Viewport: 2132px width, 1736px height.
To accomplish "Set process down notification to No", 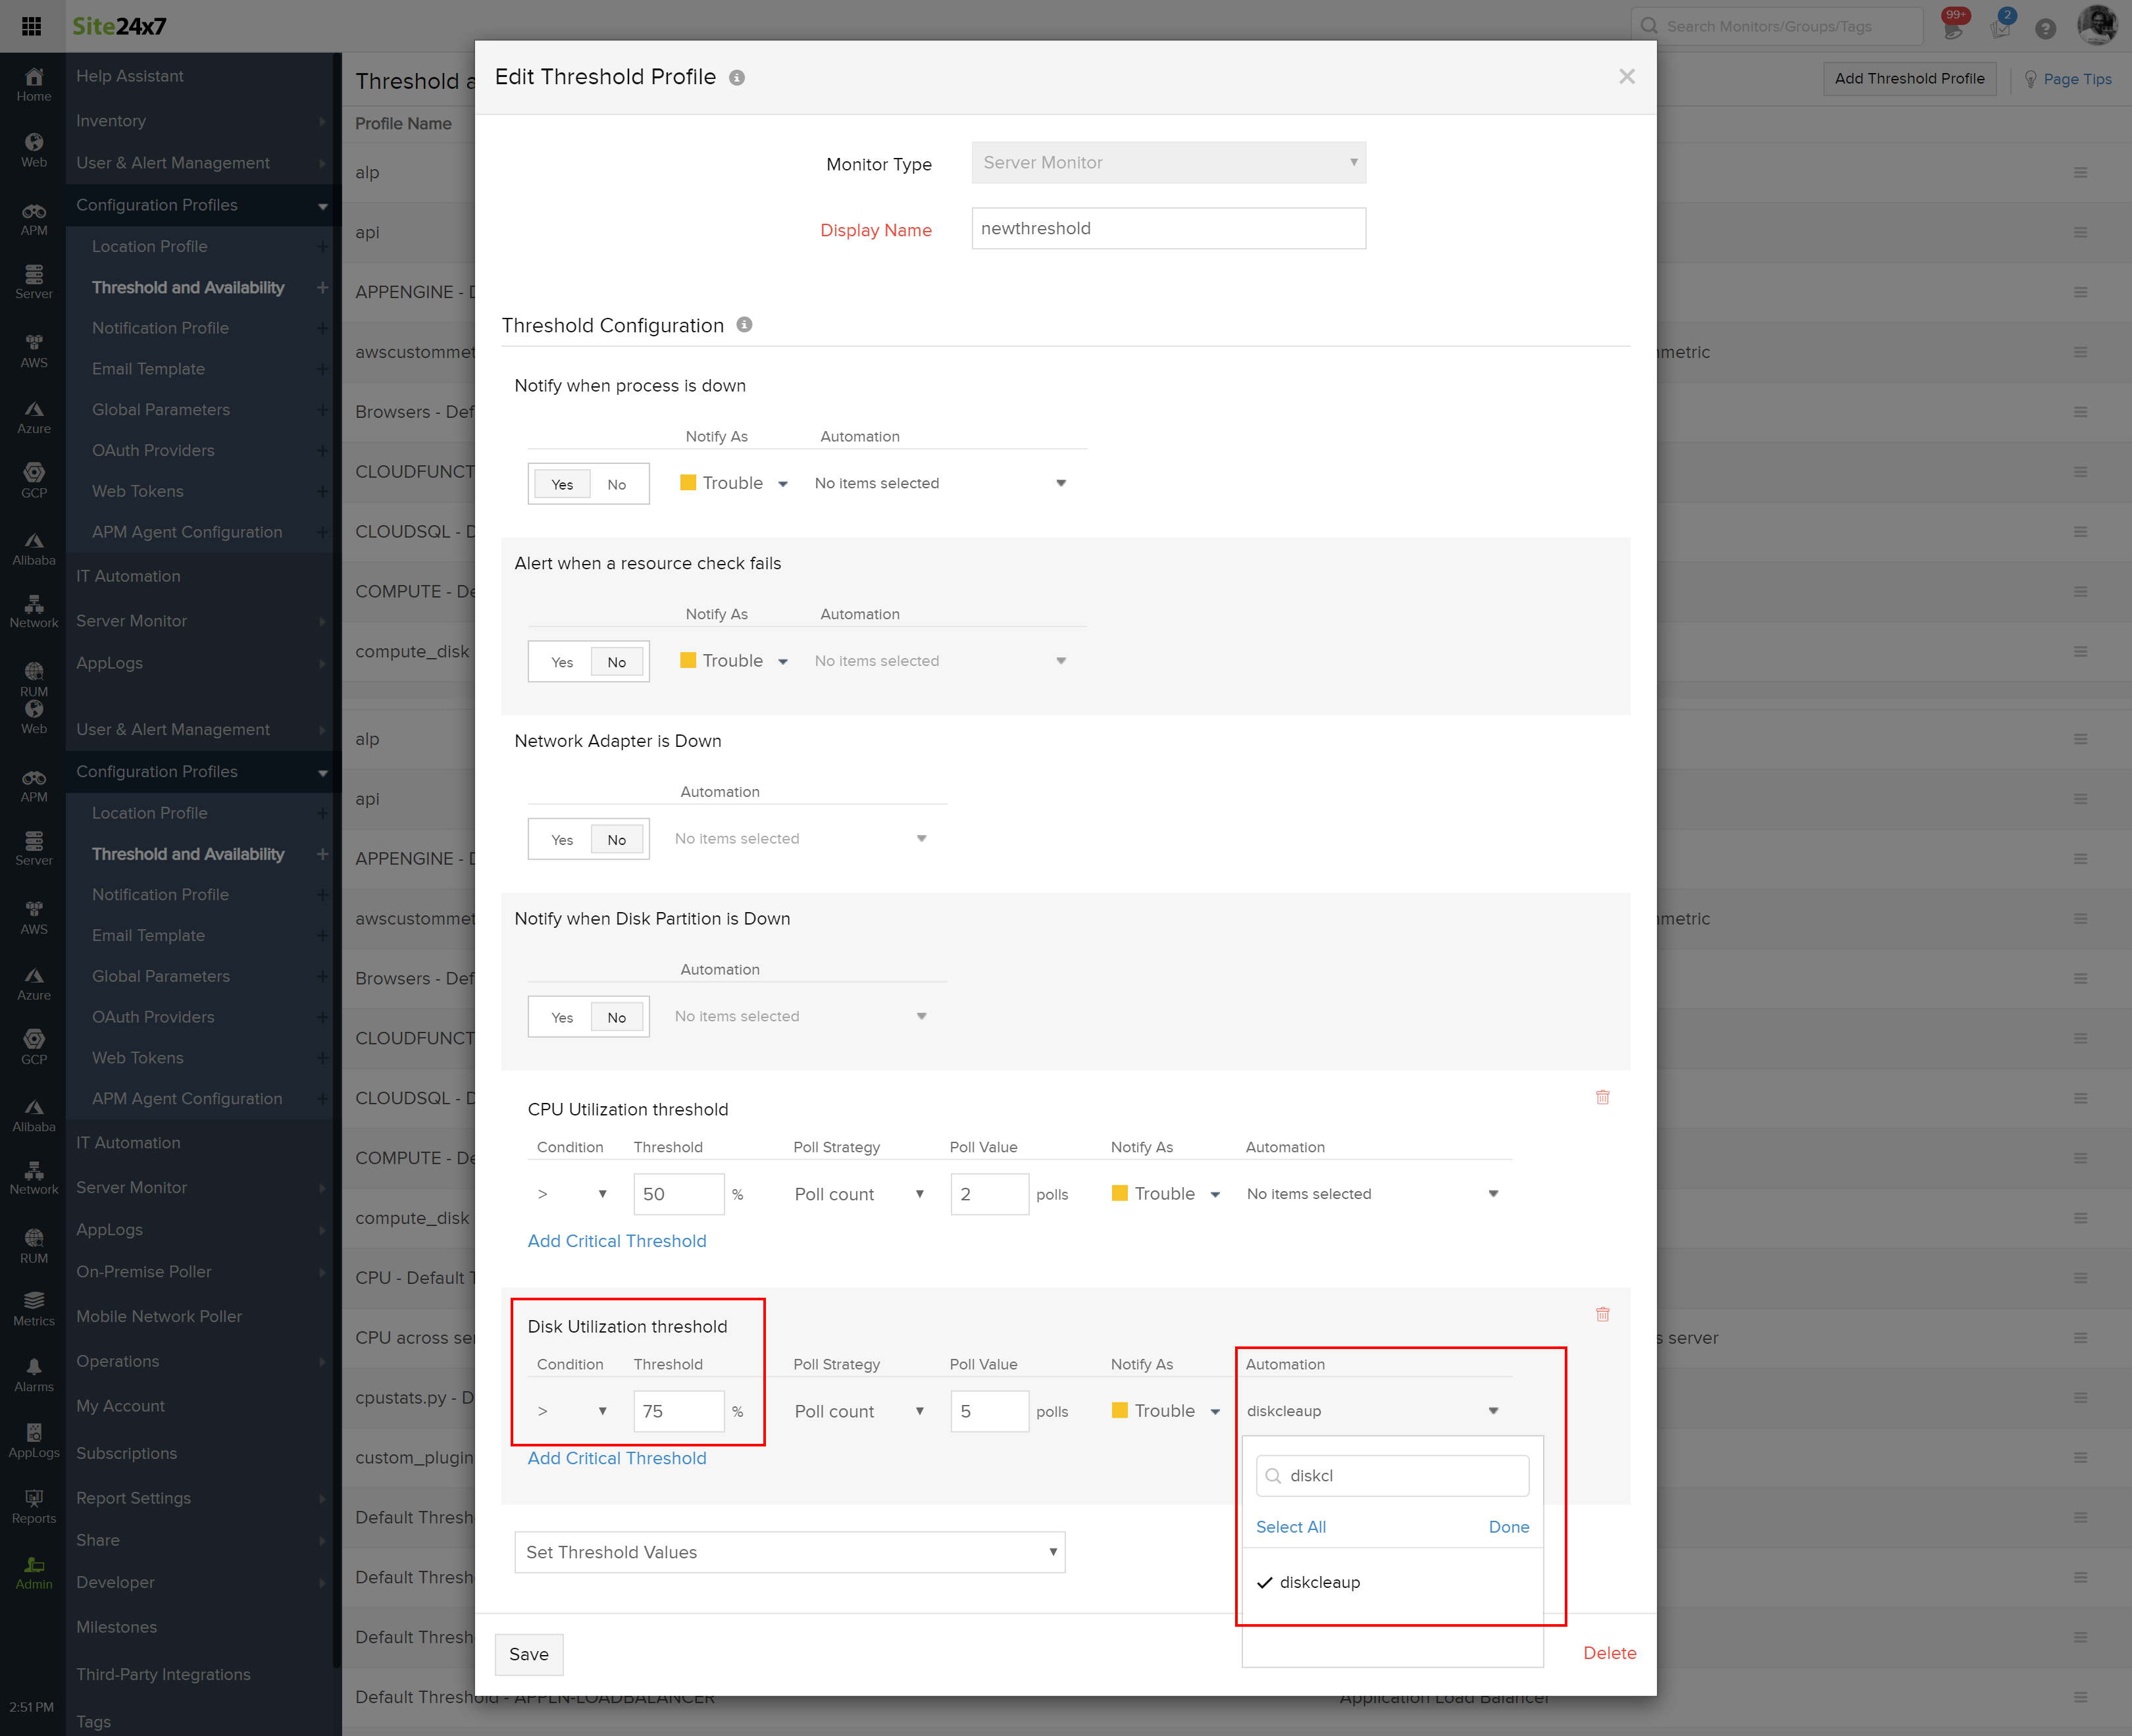I will click(x=616, y=484).
